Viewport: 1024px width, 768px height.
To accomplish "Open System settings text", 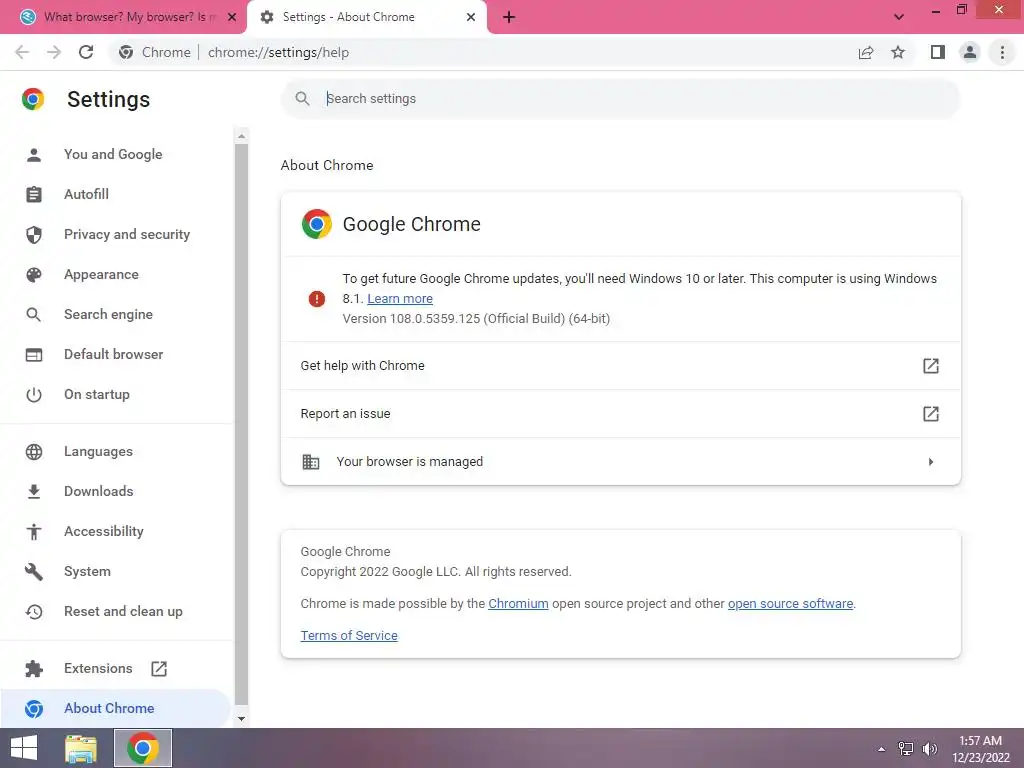I will (87, 571).
